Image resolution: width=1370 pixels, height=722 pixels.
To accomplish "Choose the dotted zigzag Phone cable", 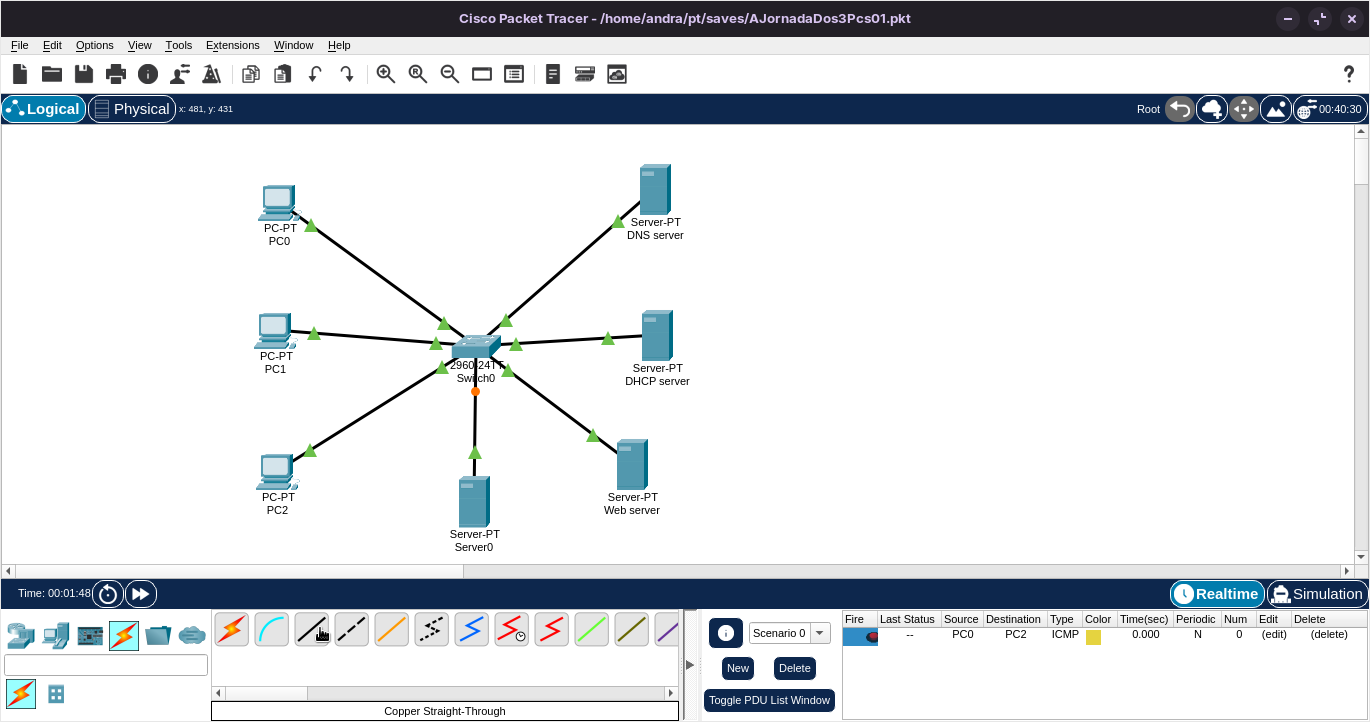I will 432,629.
